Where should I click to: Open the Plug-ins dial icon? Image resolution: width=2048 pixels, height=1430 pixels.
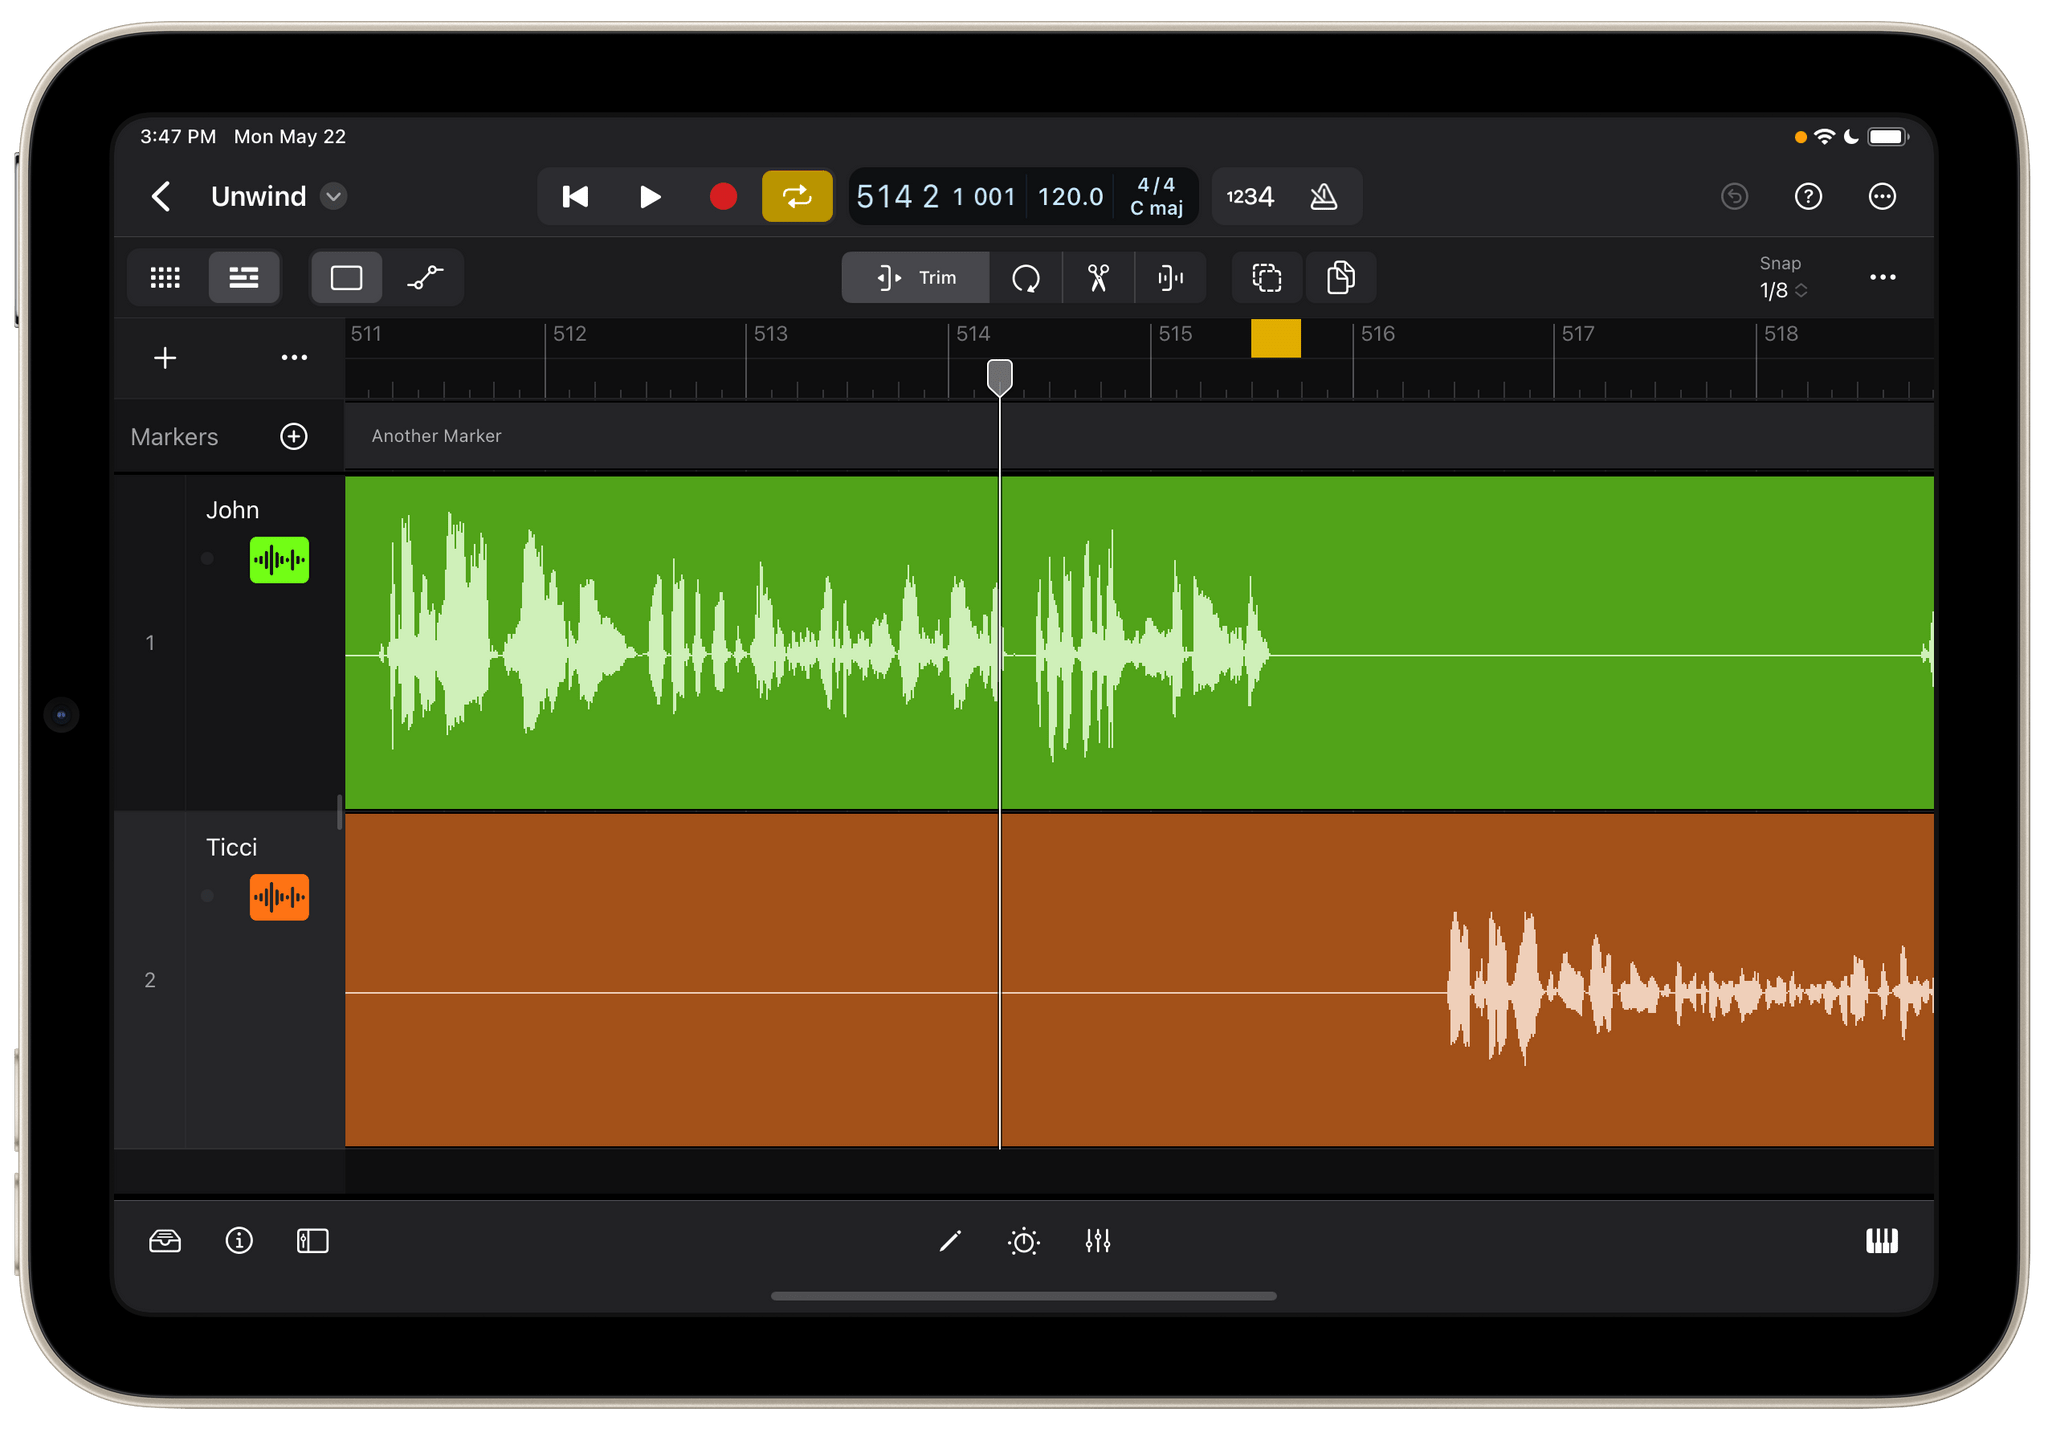(x=1024, y=1241)
